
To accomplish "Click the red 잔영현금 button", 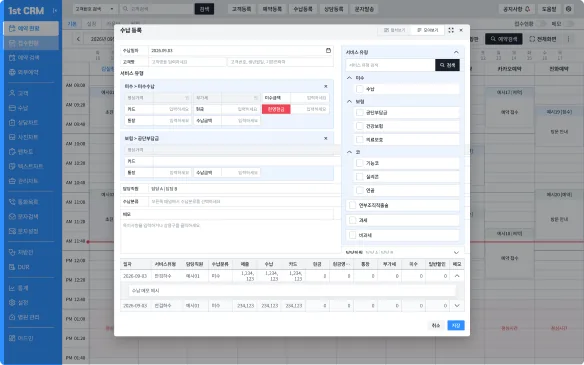I will pyautogui.click(x=276, y=109).
